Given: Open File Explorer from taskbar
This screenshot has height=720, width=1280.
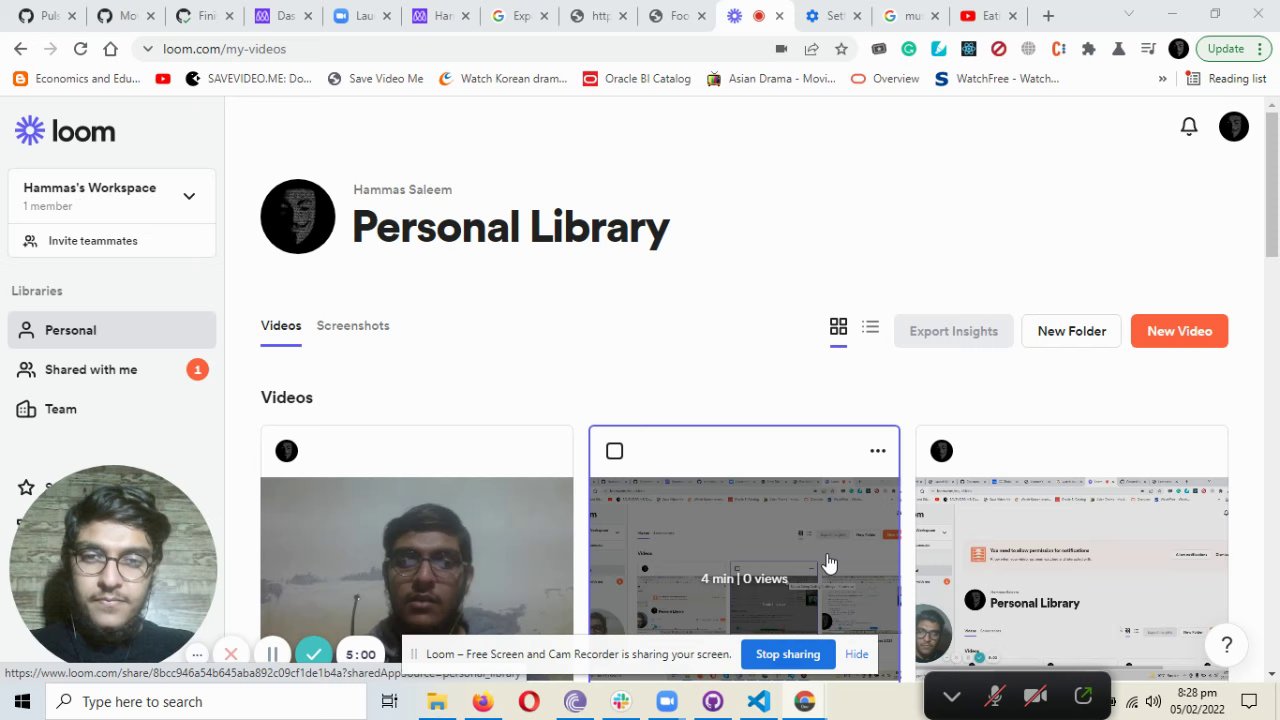Looking at the screenshot, I should (x=437, y=701).
